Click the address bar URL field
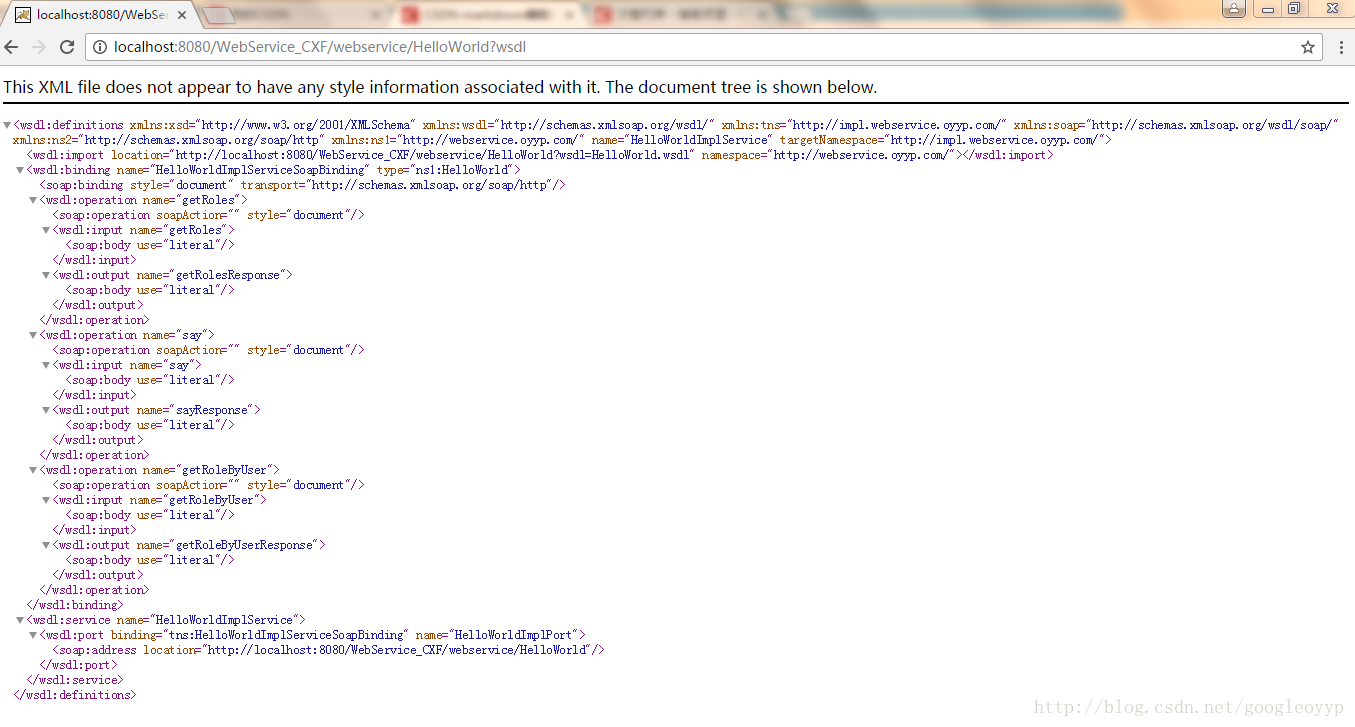The image size is (1355, 727). (704, 47)
